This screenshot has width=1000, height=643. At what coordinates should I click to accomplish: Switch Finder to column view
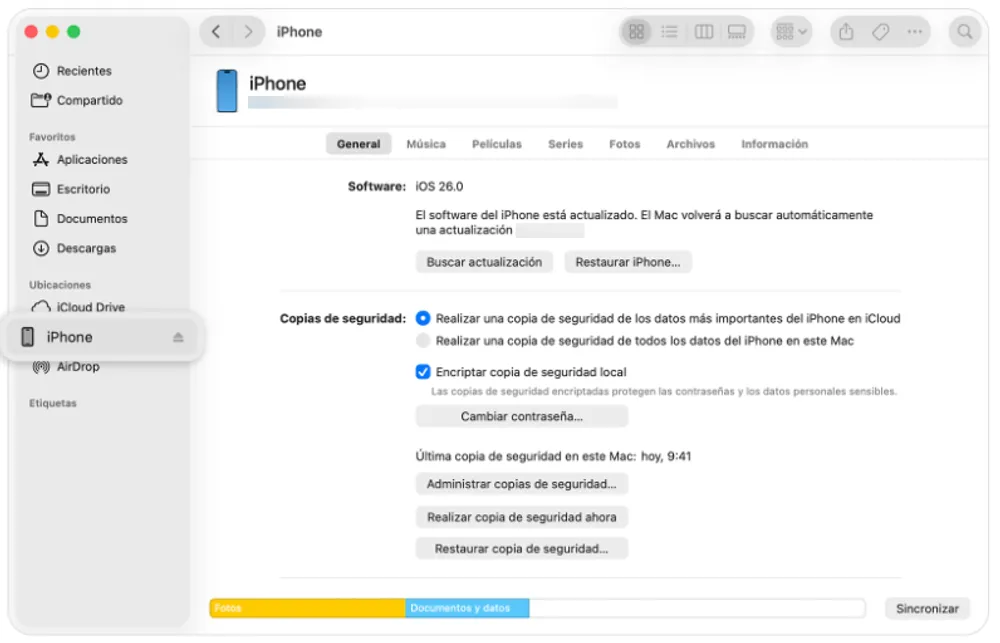coord(703,31)
